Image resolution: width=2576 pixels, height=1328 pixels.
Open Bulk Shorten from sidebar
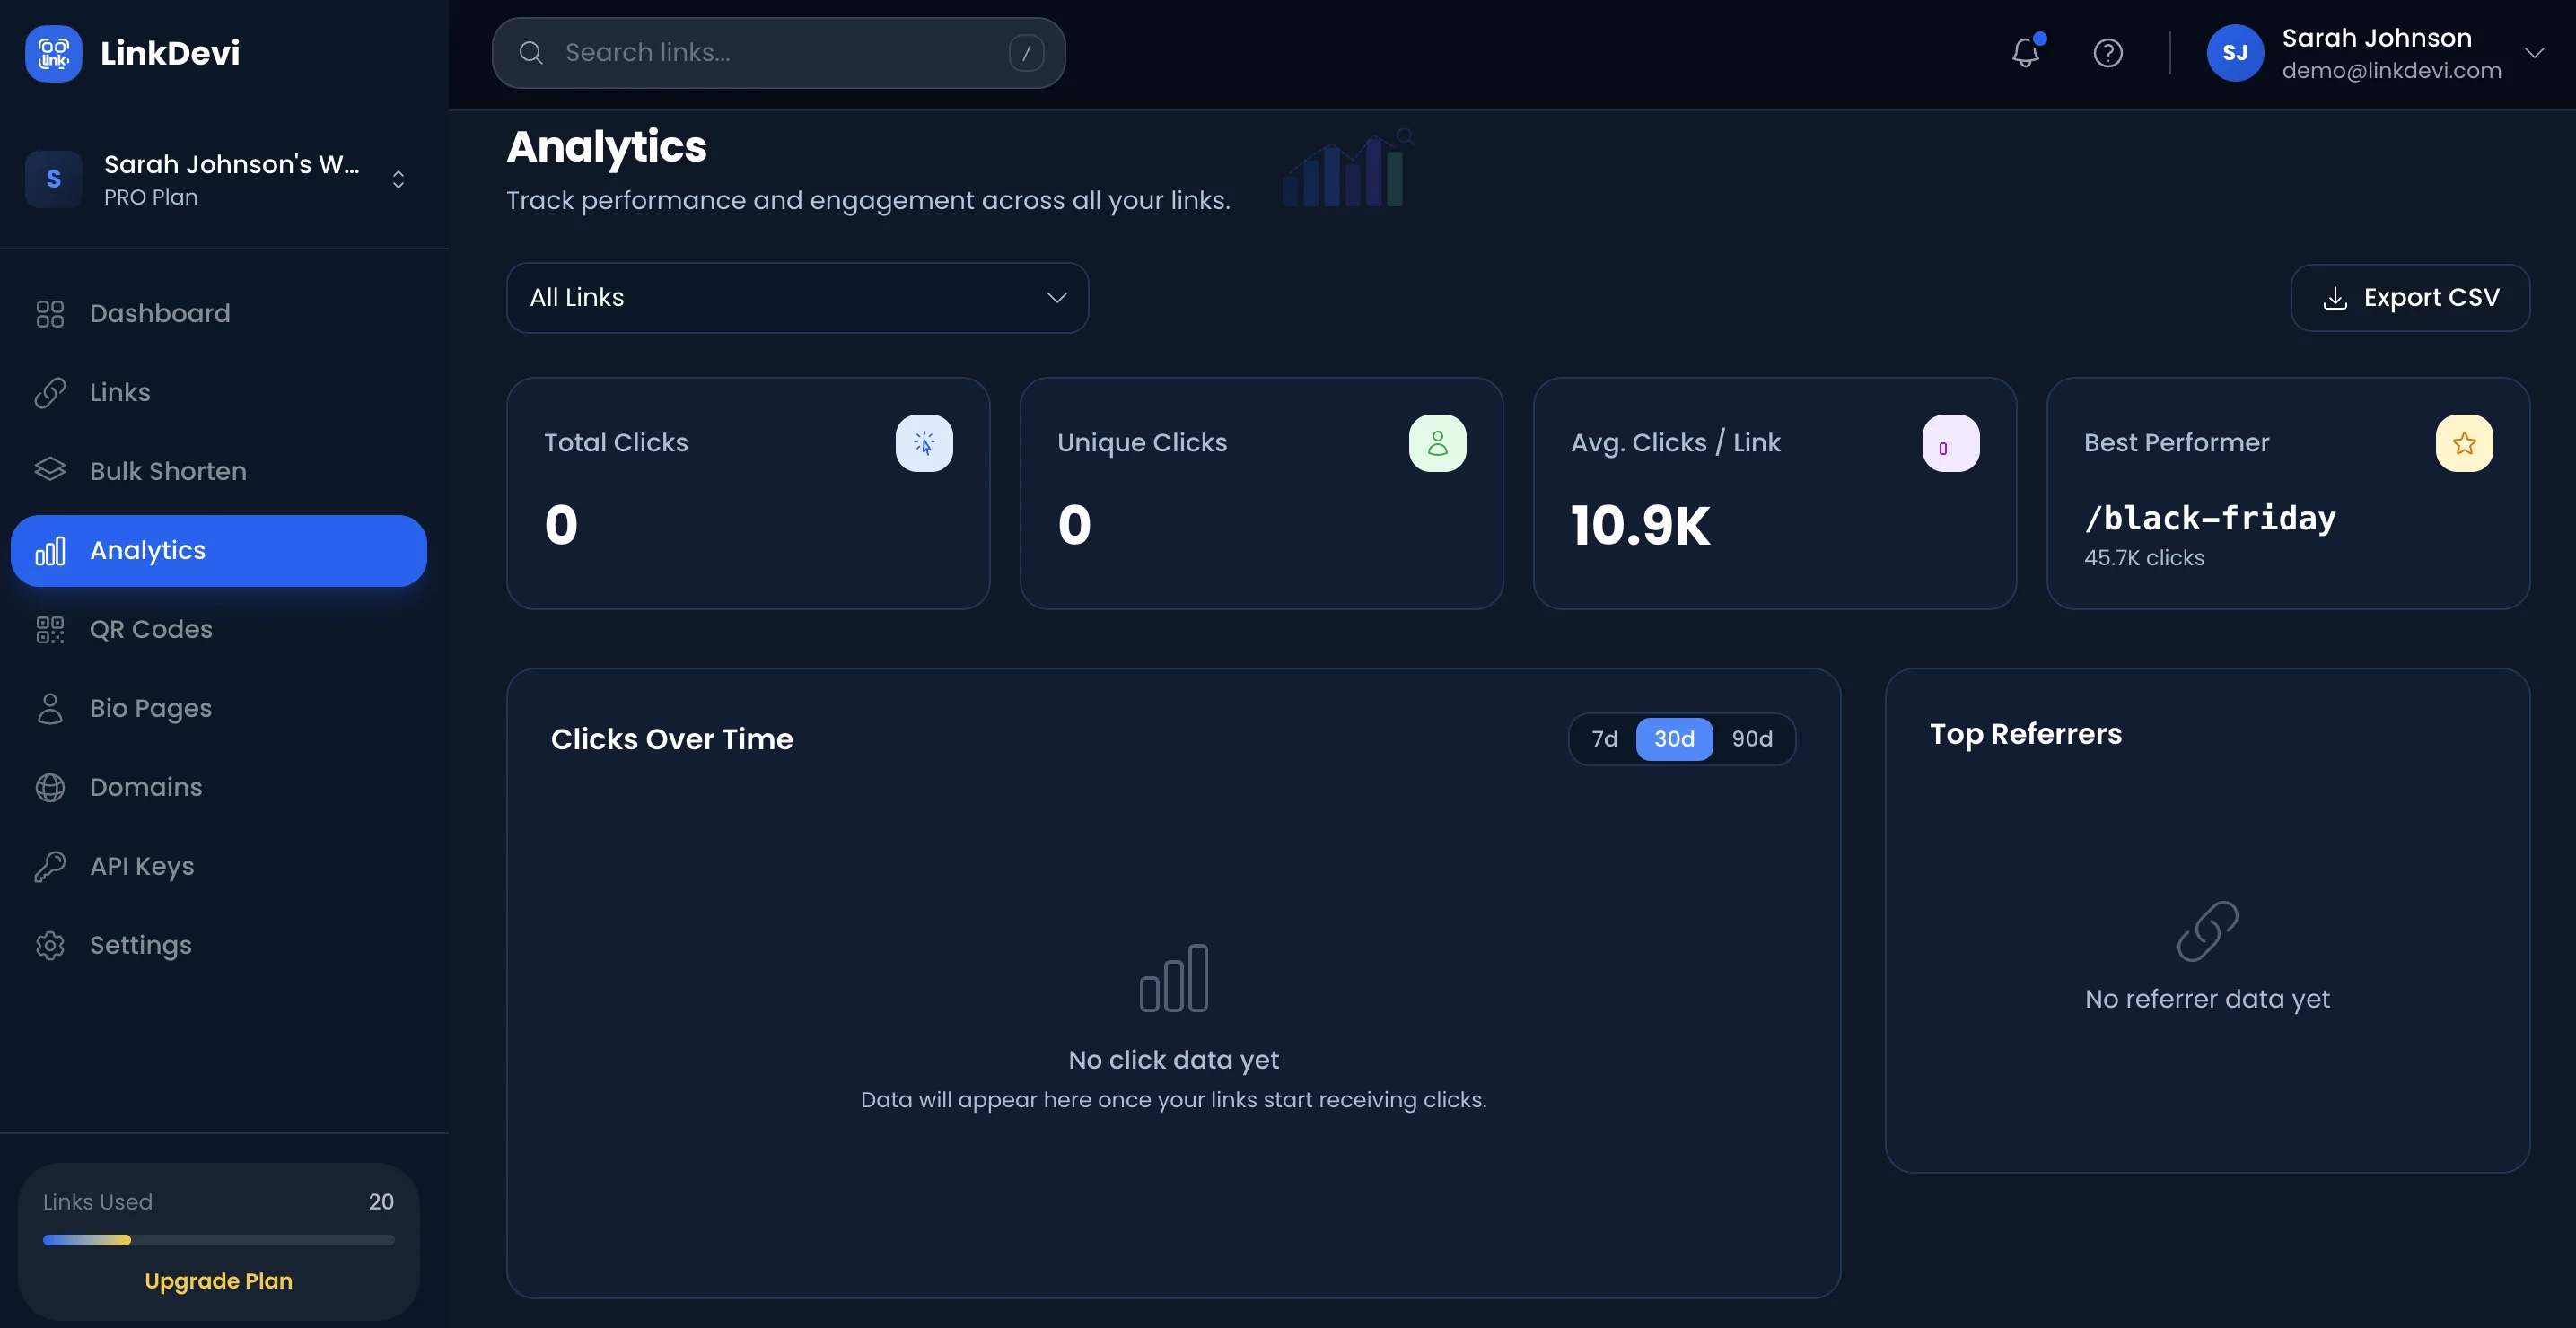click(167, 471)
